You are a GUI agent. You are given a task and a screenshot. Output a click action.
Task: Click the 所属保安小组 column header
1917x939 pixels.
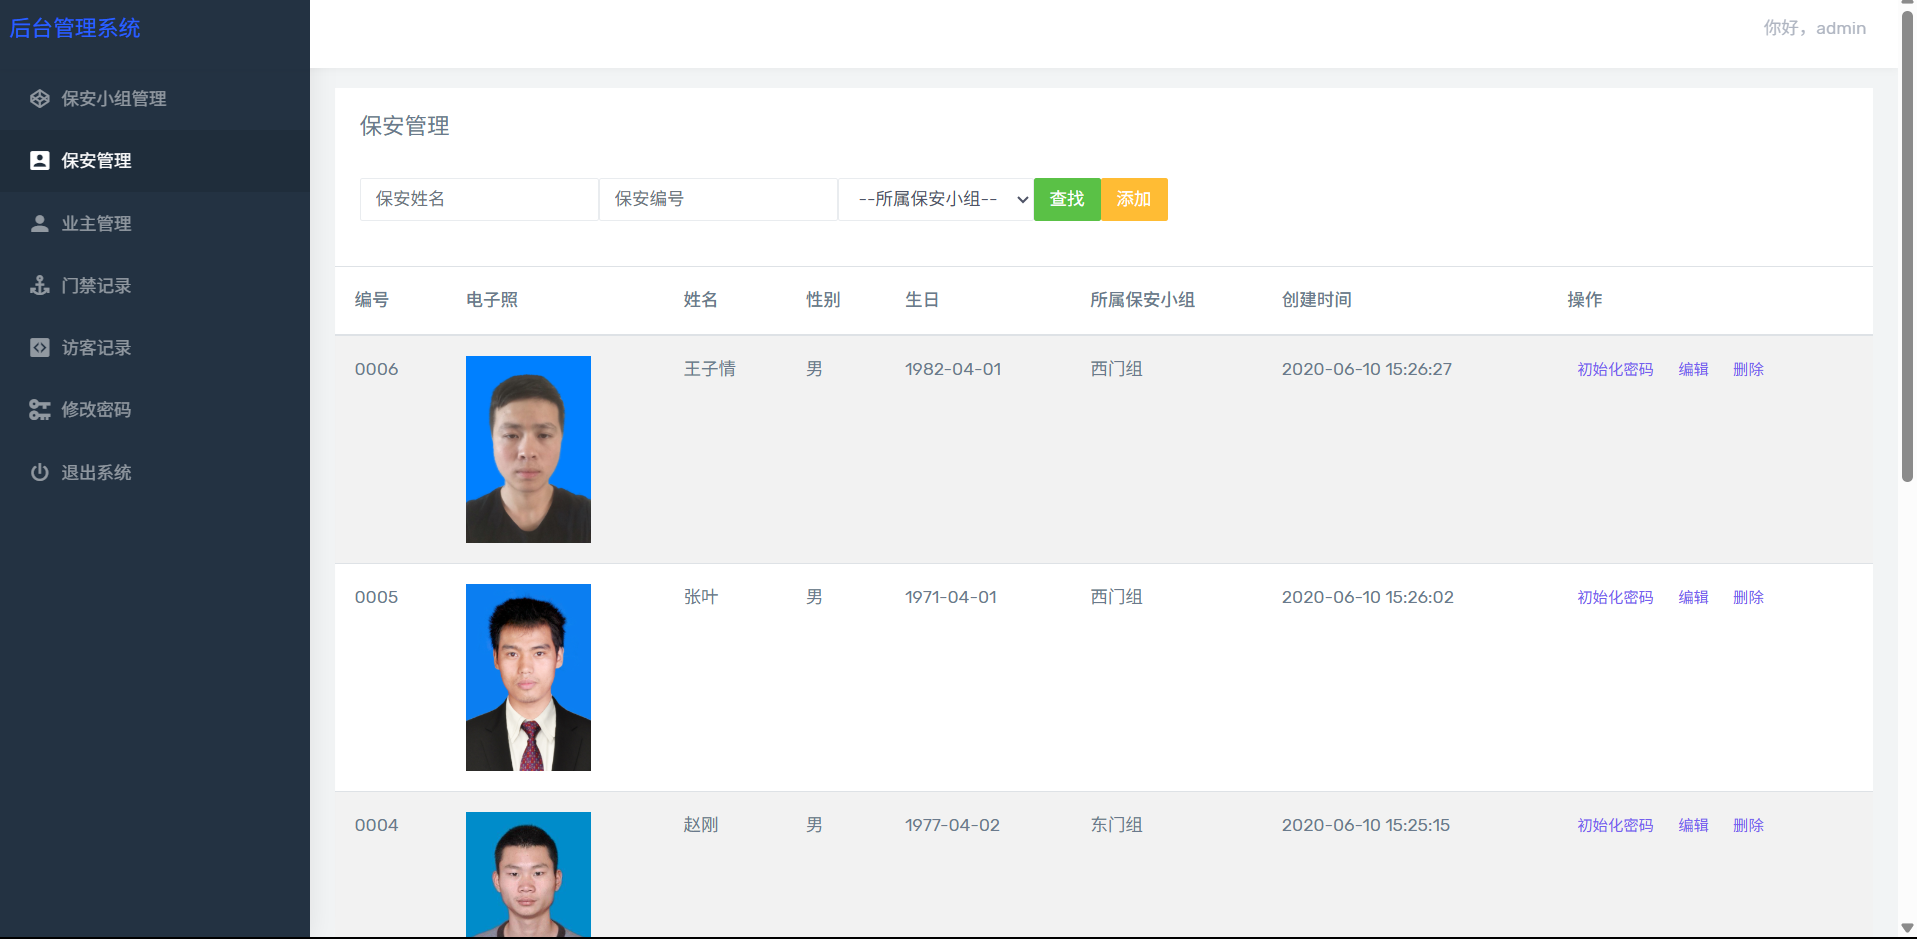[1143, 300]
